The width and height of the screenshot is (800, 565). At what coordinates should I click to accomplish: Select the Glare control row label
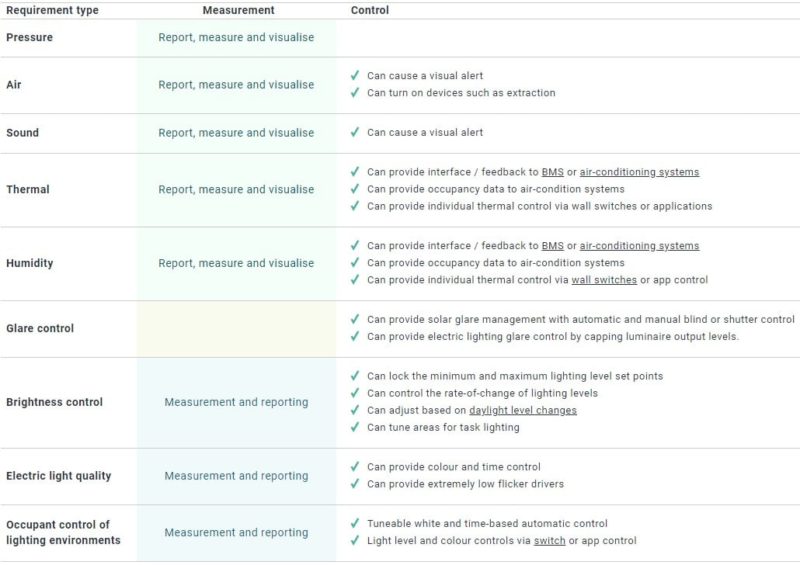[40, 328]
